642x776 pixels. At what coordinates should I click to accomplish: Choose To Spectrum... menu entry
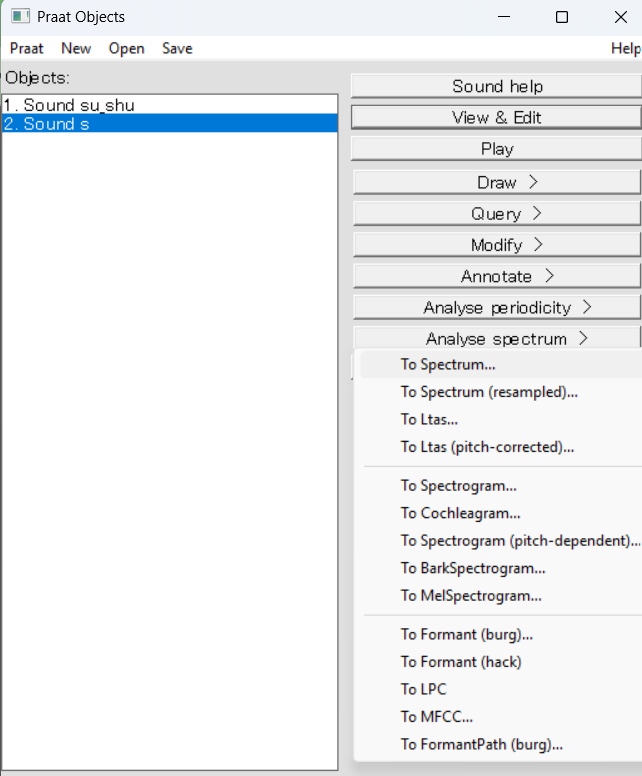pyautogui.click(x=501, y=365)
